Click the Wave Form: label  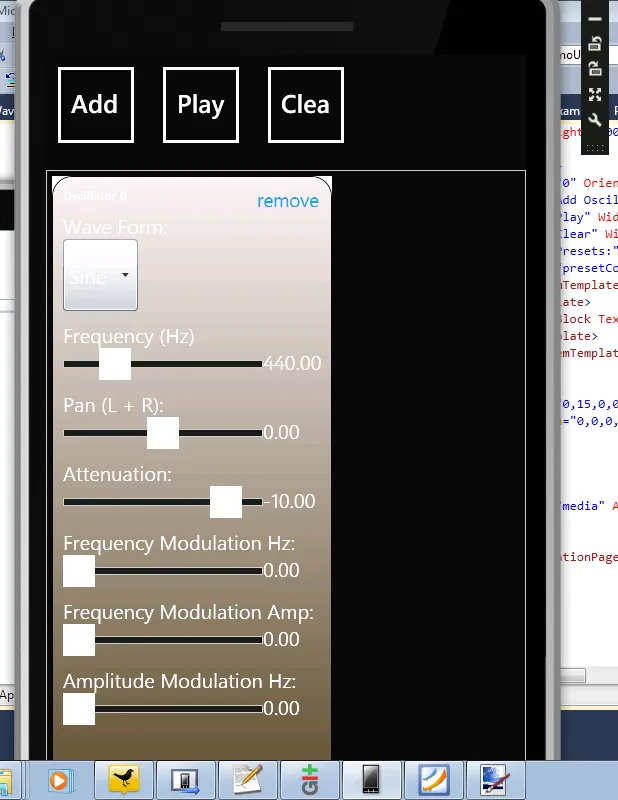pos(115,227)
